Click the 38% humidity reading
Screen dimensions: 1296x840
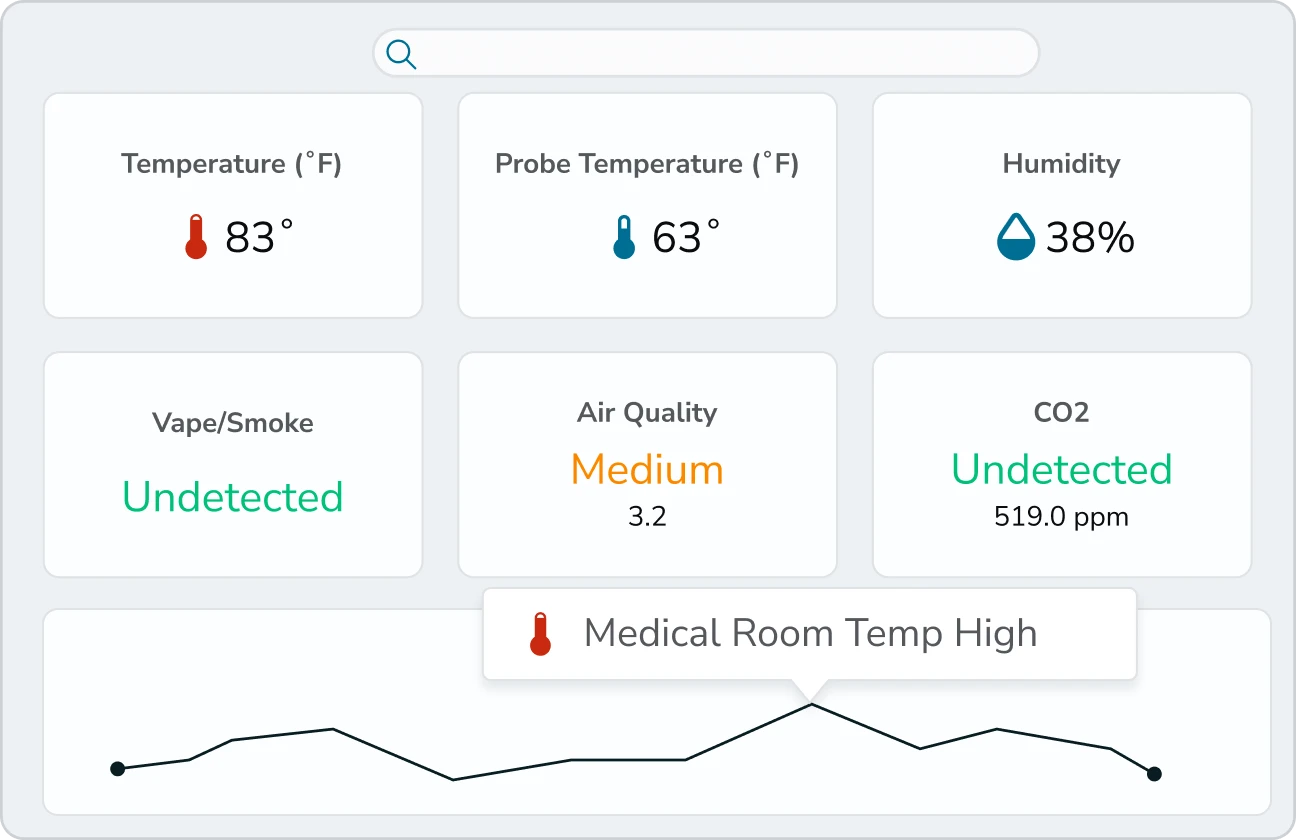pyautogui.click(x=1090, y=238)
